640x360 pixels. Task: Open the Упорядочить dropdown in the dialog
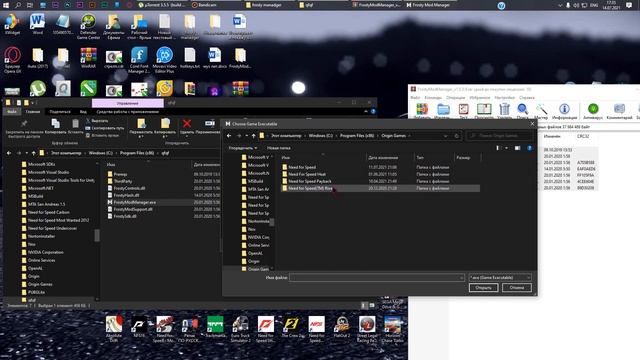click(x=243, y=148)
